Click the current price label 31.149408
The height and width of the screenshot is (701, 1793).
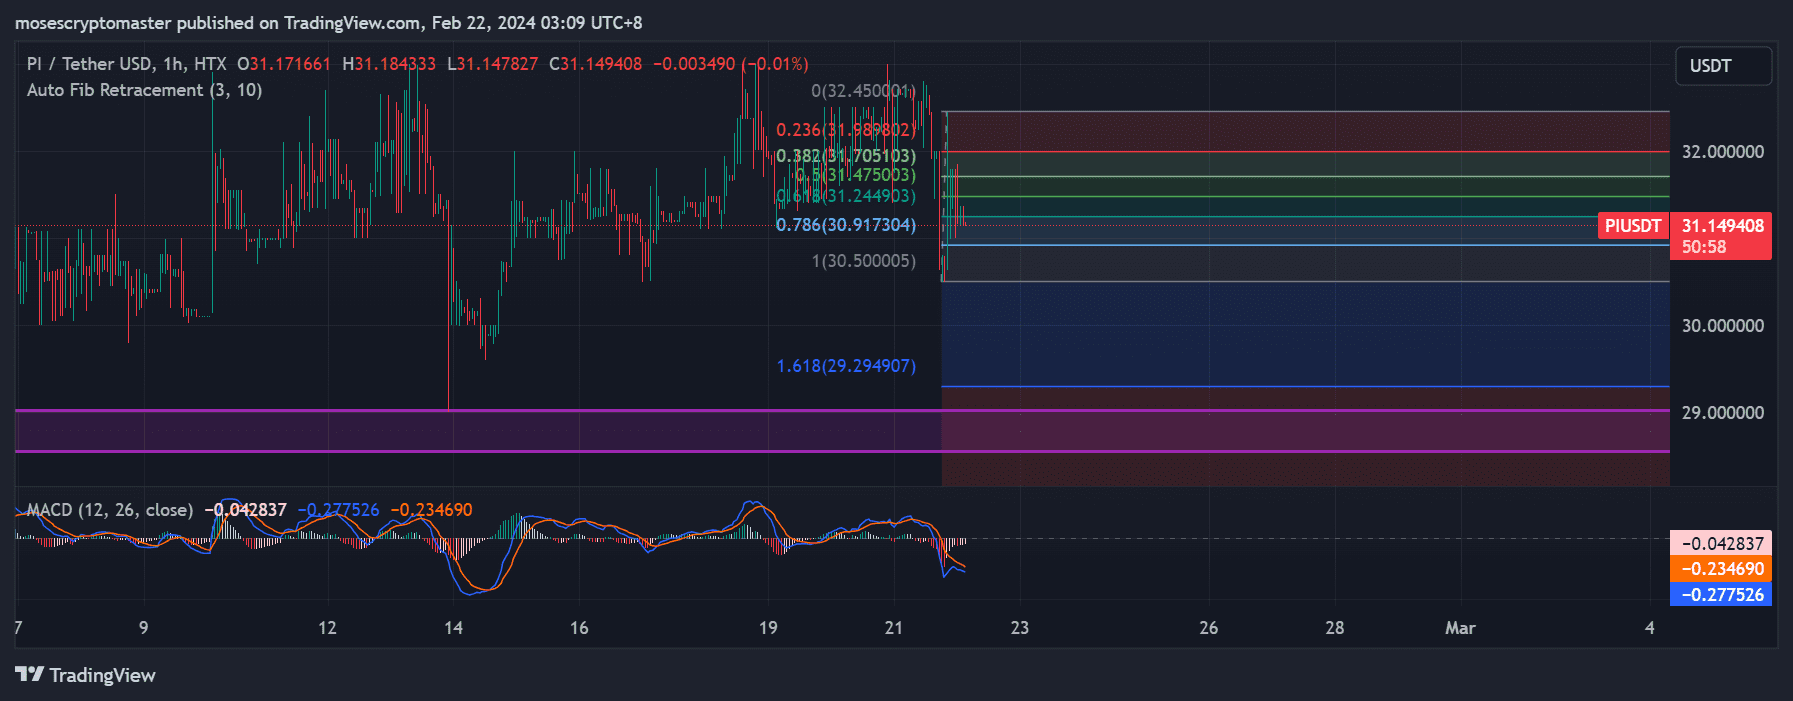pos(1722,226)
